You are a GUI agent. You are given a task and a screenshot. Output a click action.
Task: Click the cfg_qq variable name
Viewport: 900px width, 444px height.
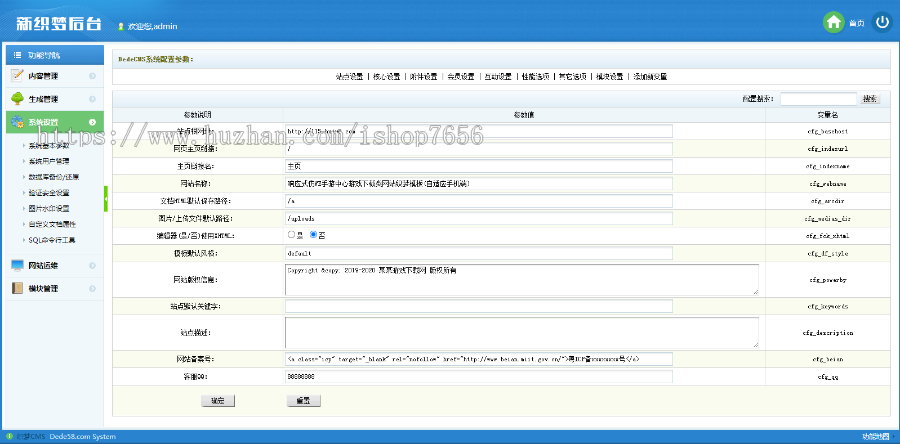point(828,377)
